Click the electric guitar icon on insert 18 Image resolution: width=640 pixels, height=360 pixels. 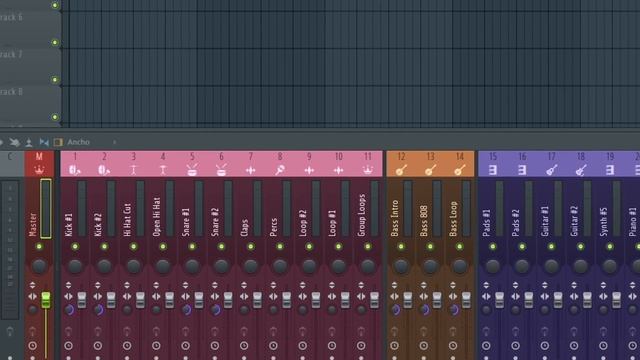pos(581,170)
